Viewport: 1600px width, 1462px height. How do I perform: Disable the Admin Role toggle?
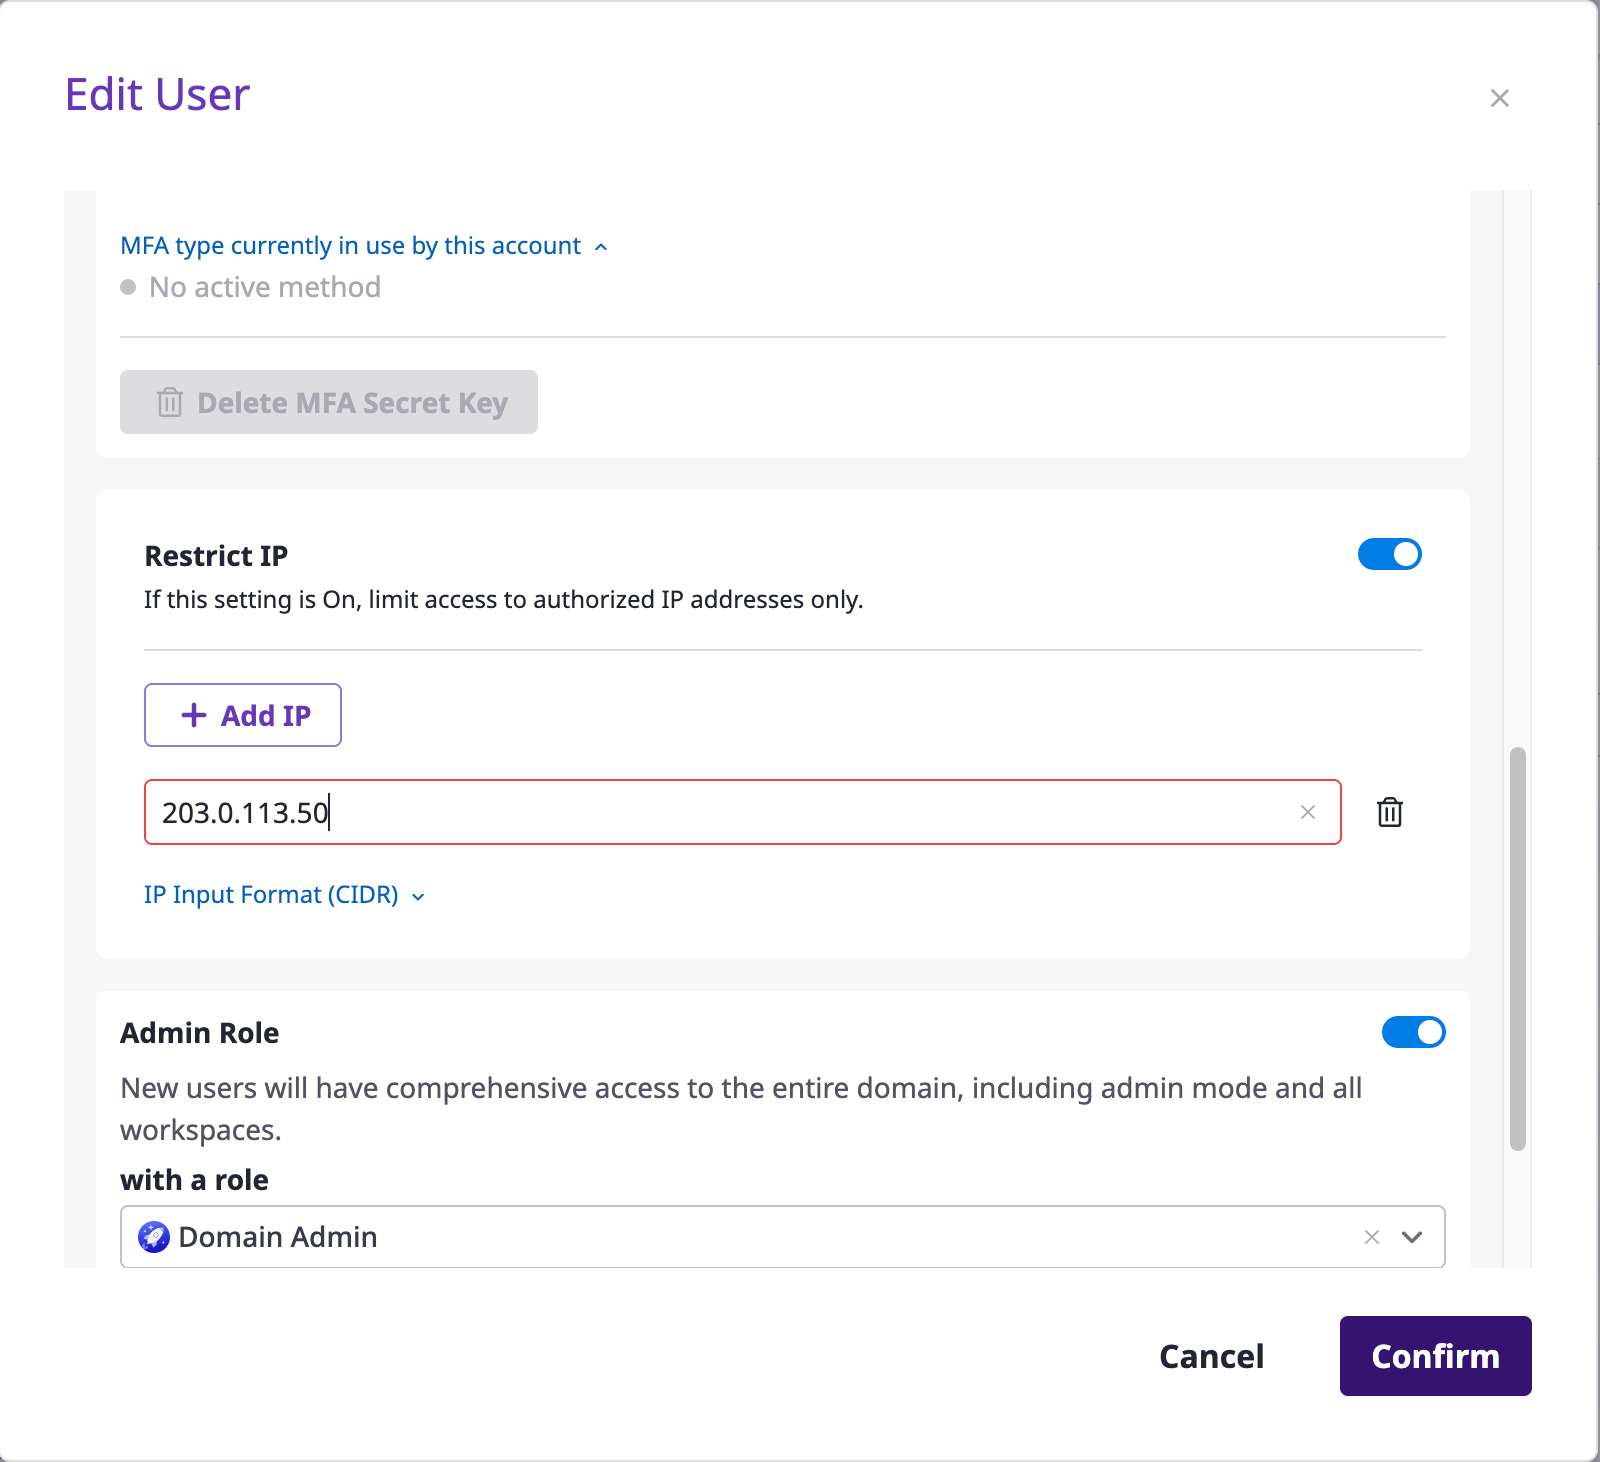coord(1413,1032)
